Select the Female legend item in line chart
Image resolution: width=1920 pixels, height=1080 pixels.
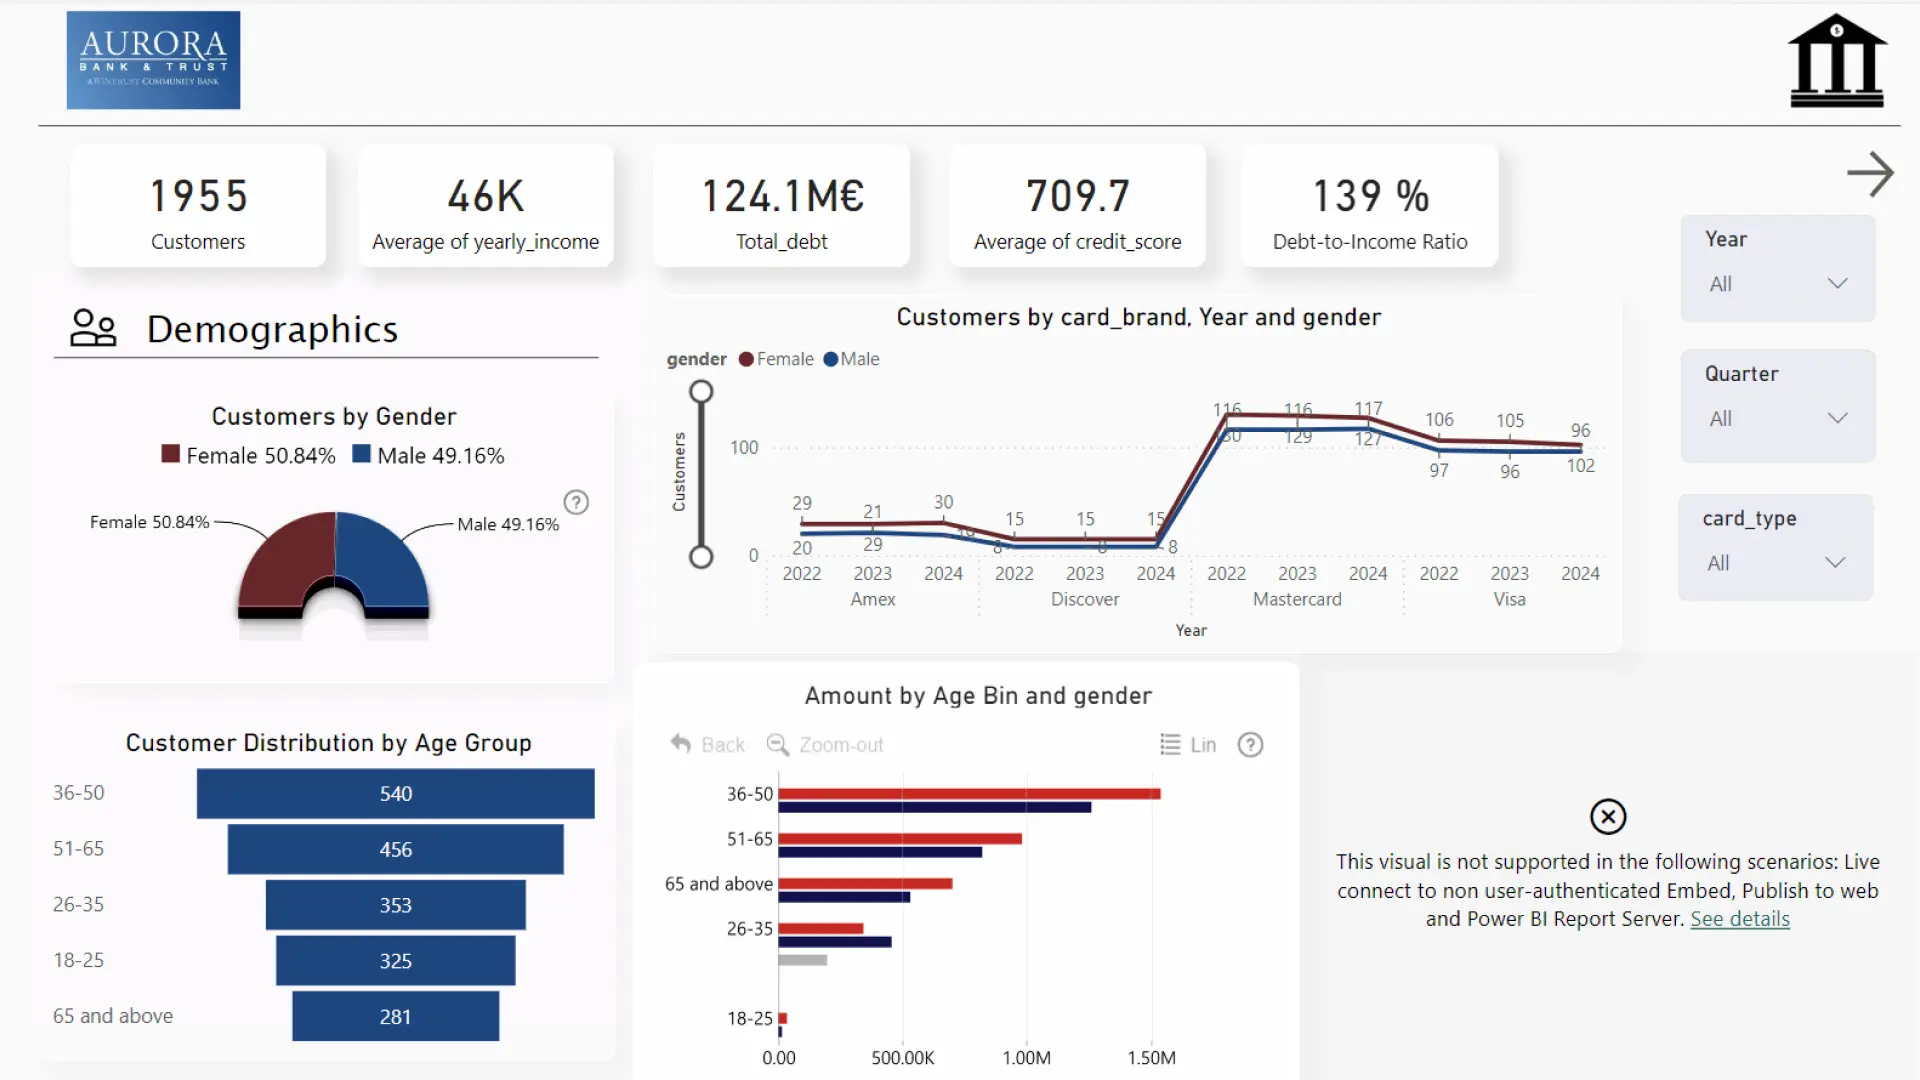(x=776, y=359)
